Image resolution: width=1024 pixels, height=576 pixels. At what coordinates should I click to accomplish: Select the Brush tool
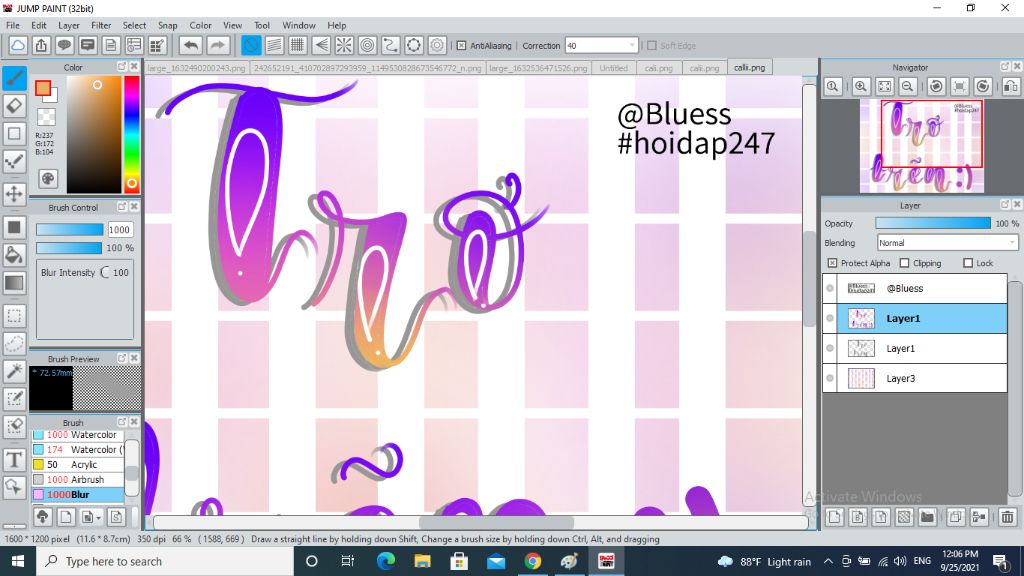tap(14, 78)
